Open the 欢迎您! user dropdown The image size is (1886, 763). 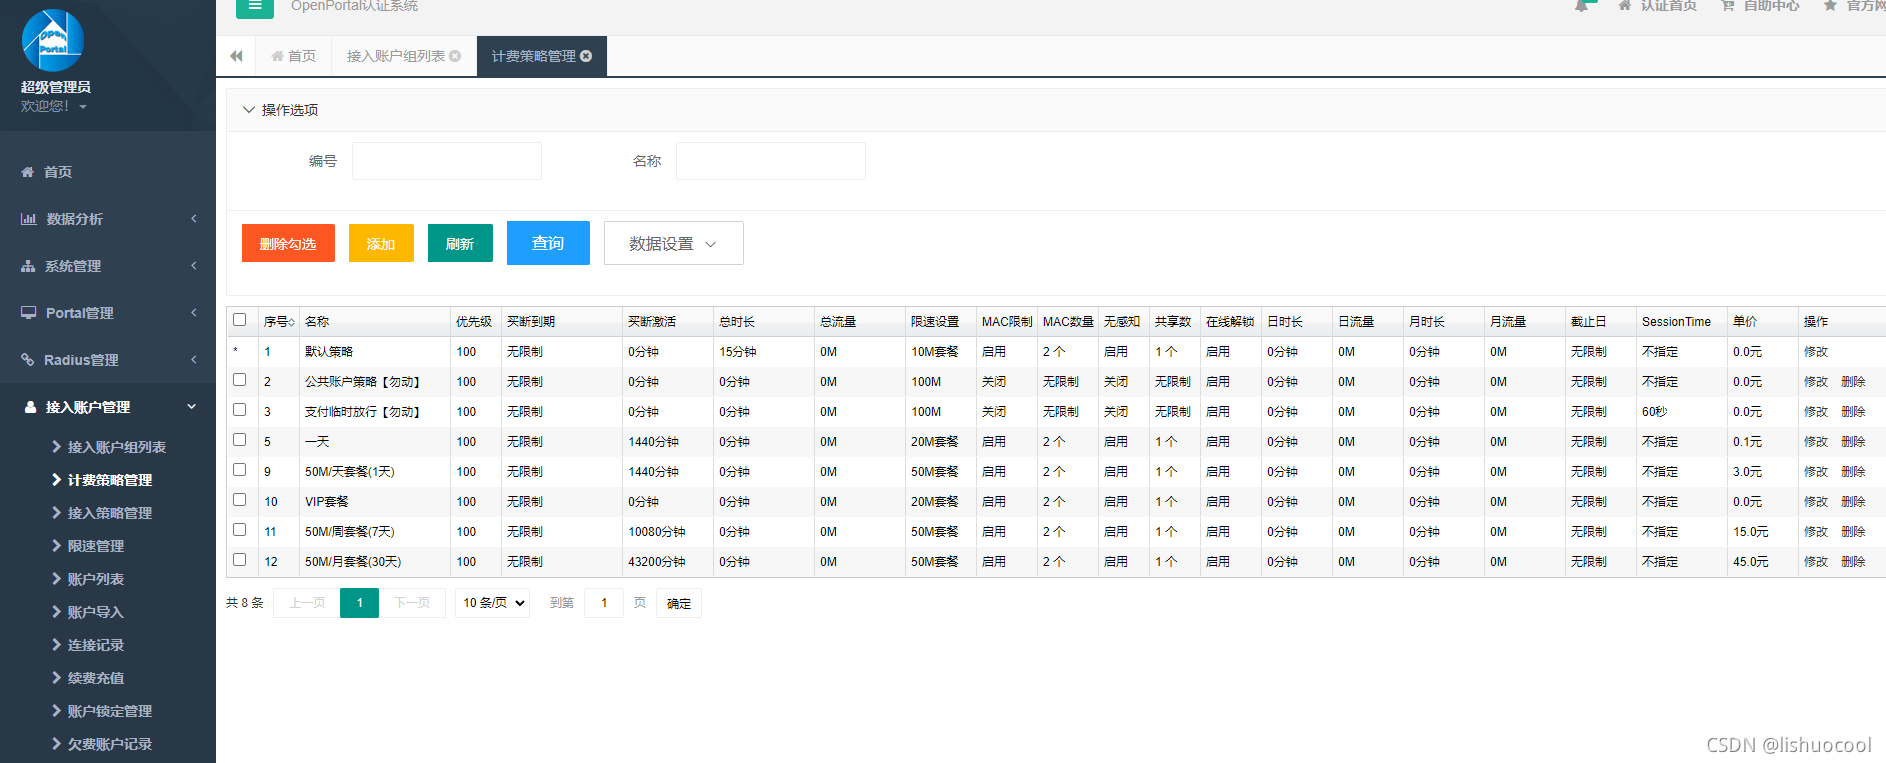[54, 106]
